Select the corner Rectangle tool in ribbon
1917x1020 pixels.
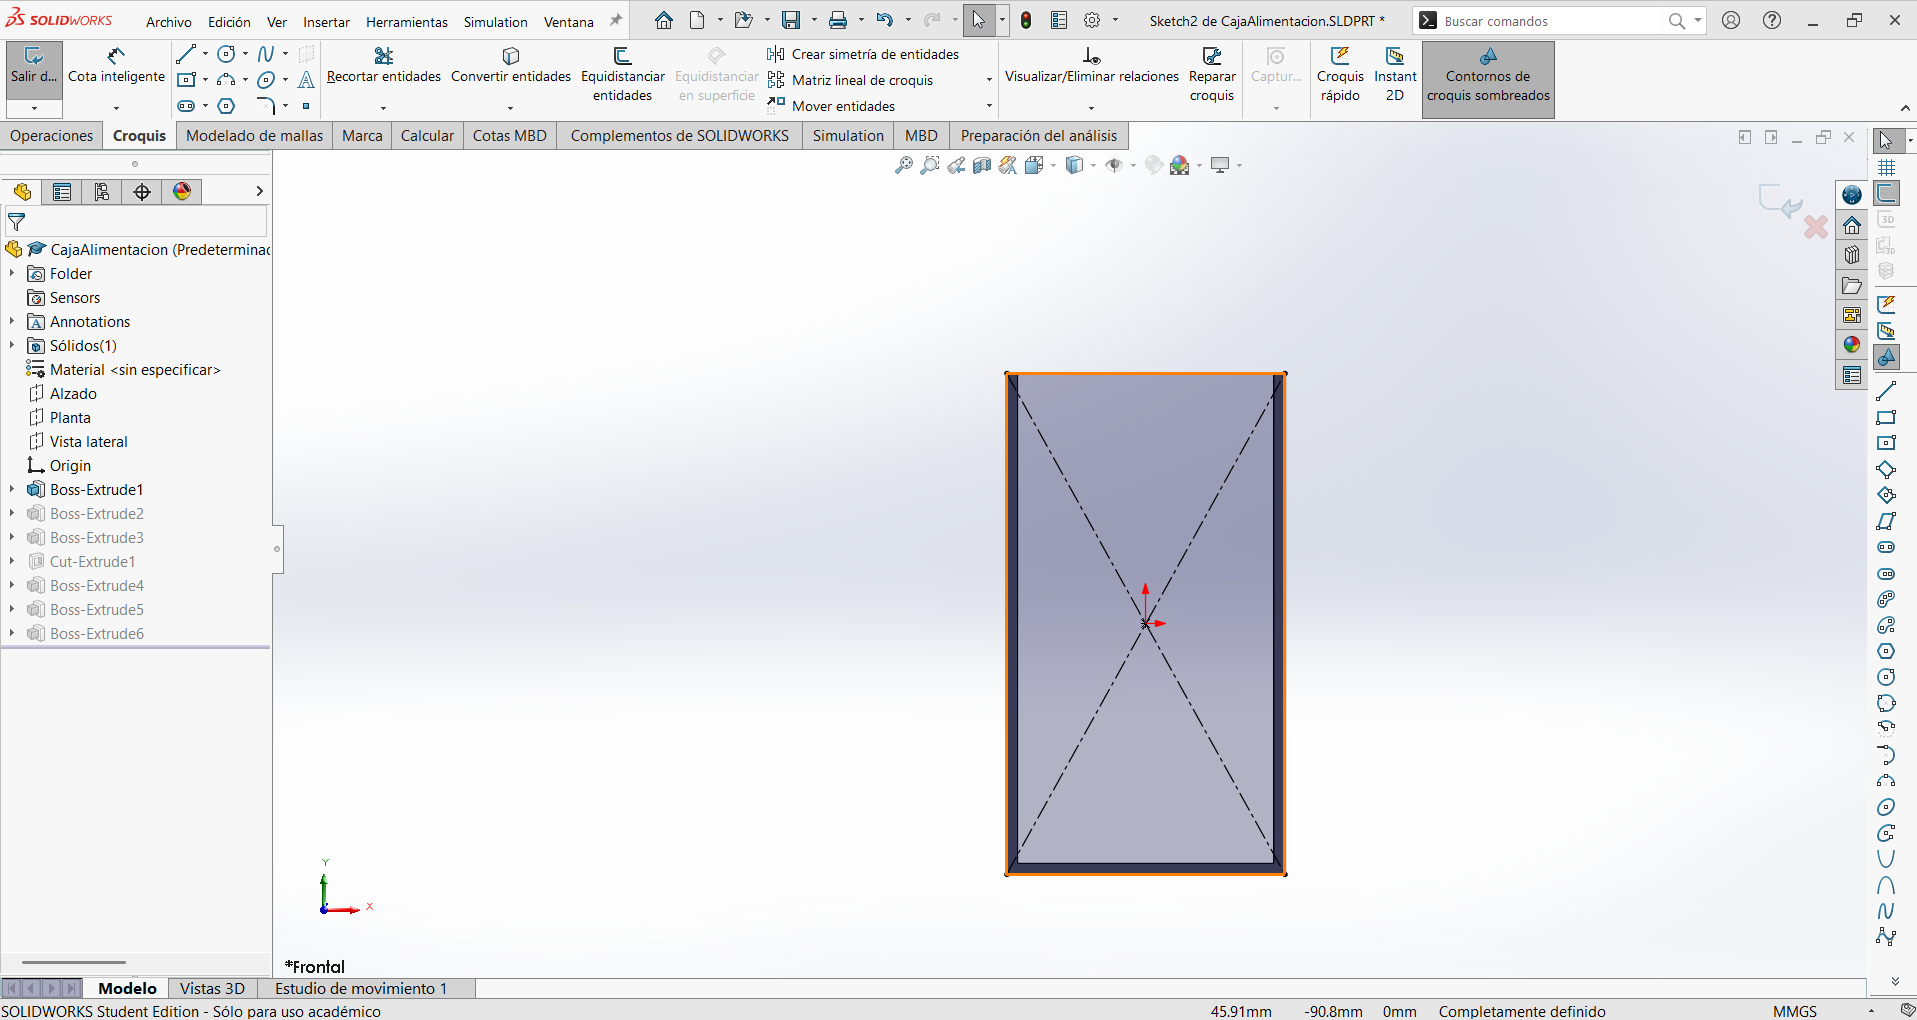186,80
